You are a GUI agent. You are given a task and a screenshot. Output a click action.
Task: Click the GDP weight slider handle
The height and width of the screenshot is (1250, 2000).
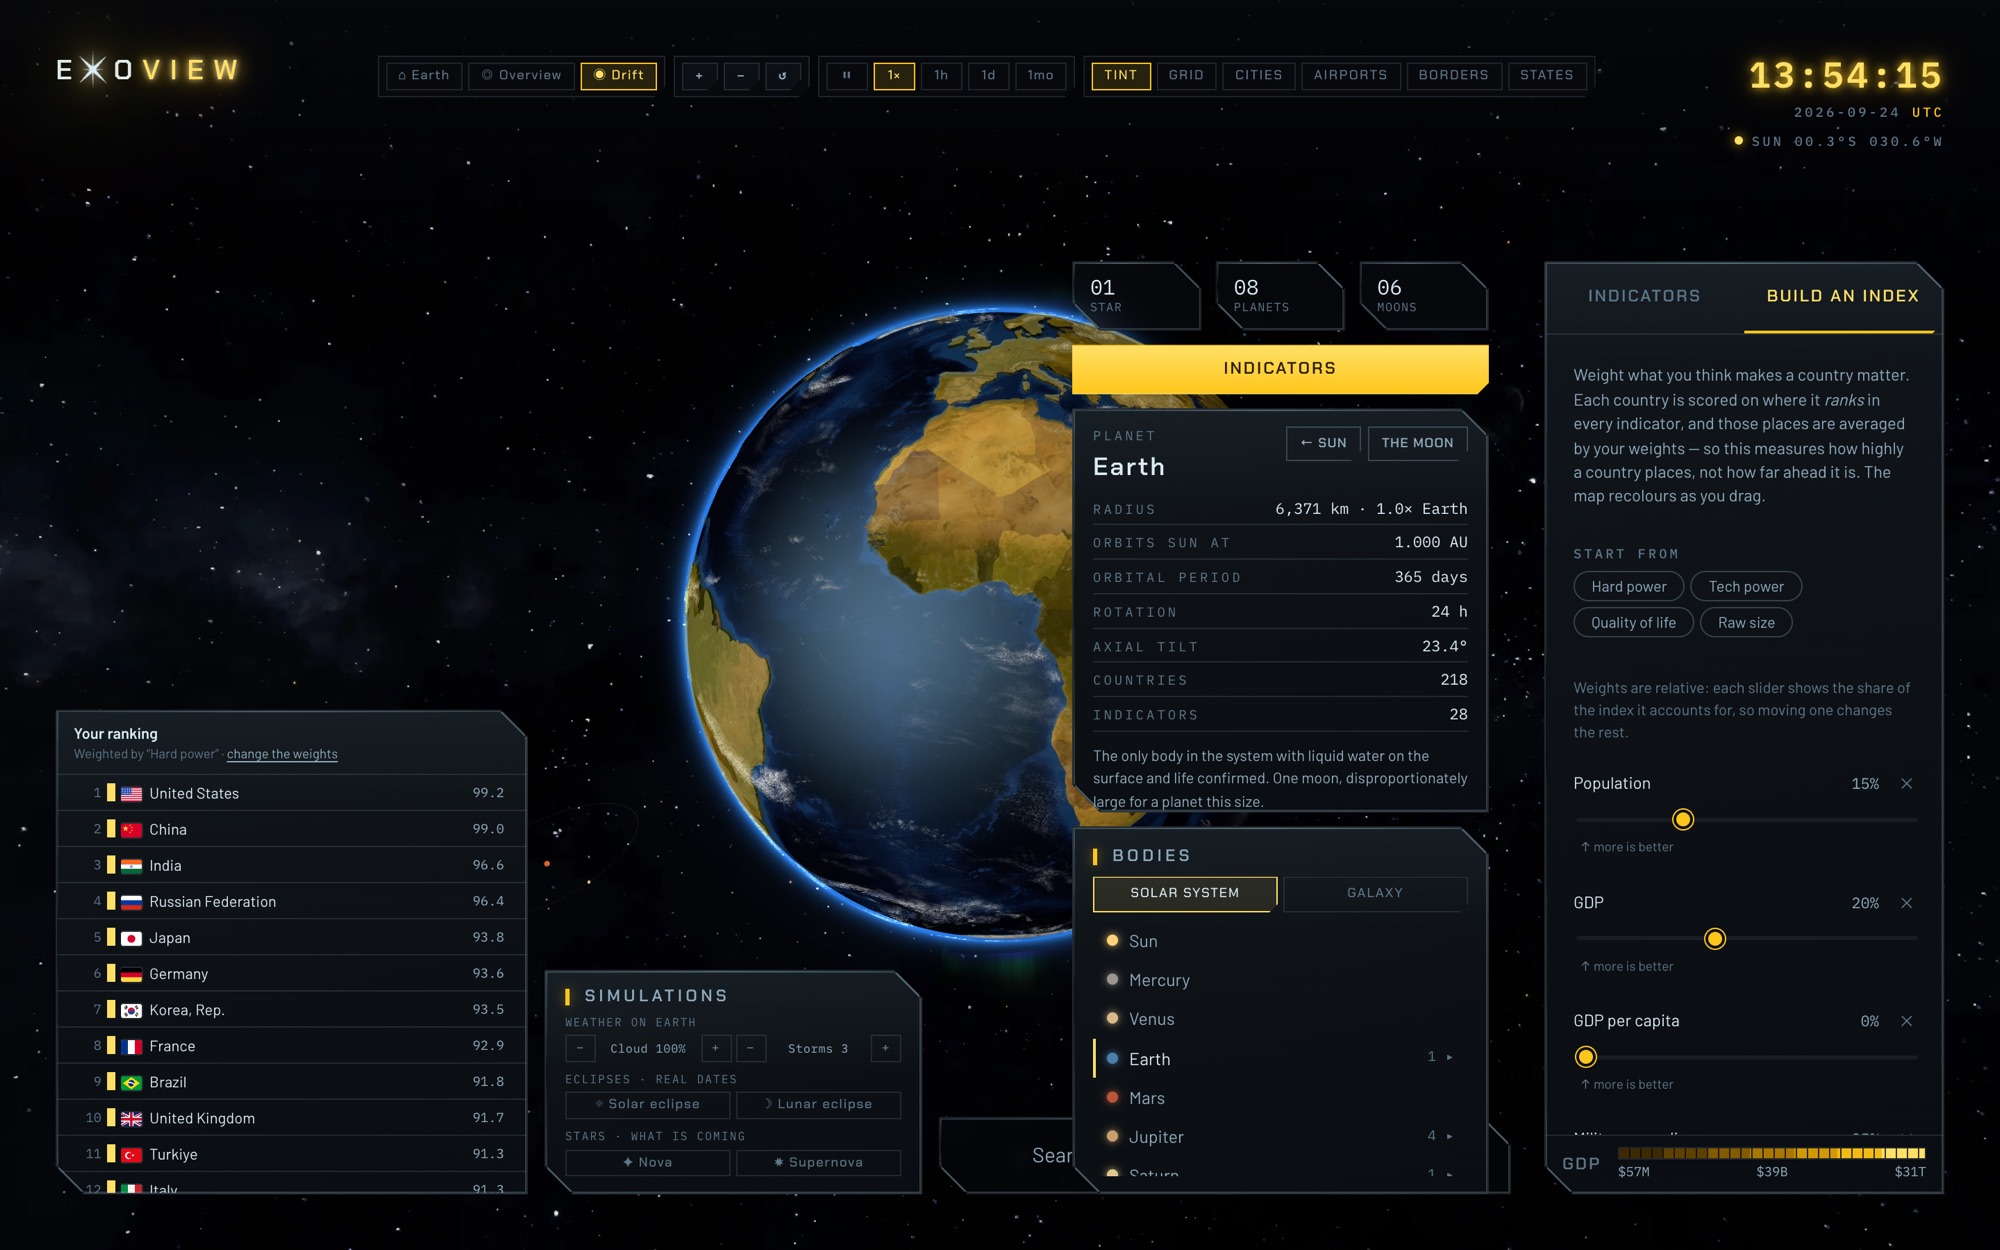click(x=1715, y=939)
